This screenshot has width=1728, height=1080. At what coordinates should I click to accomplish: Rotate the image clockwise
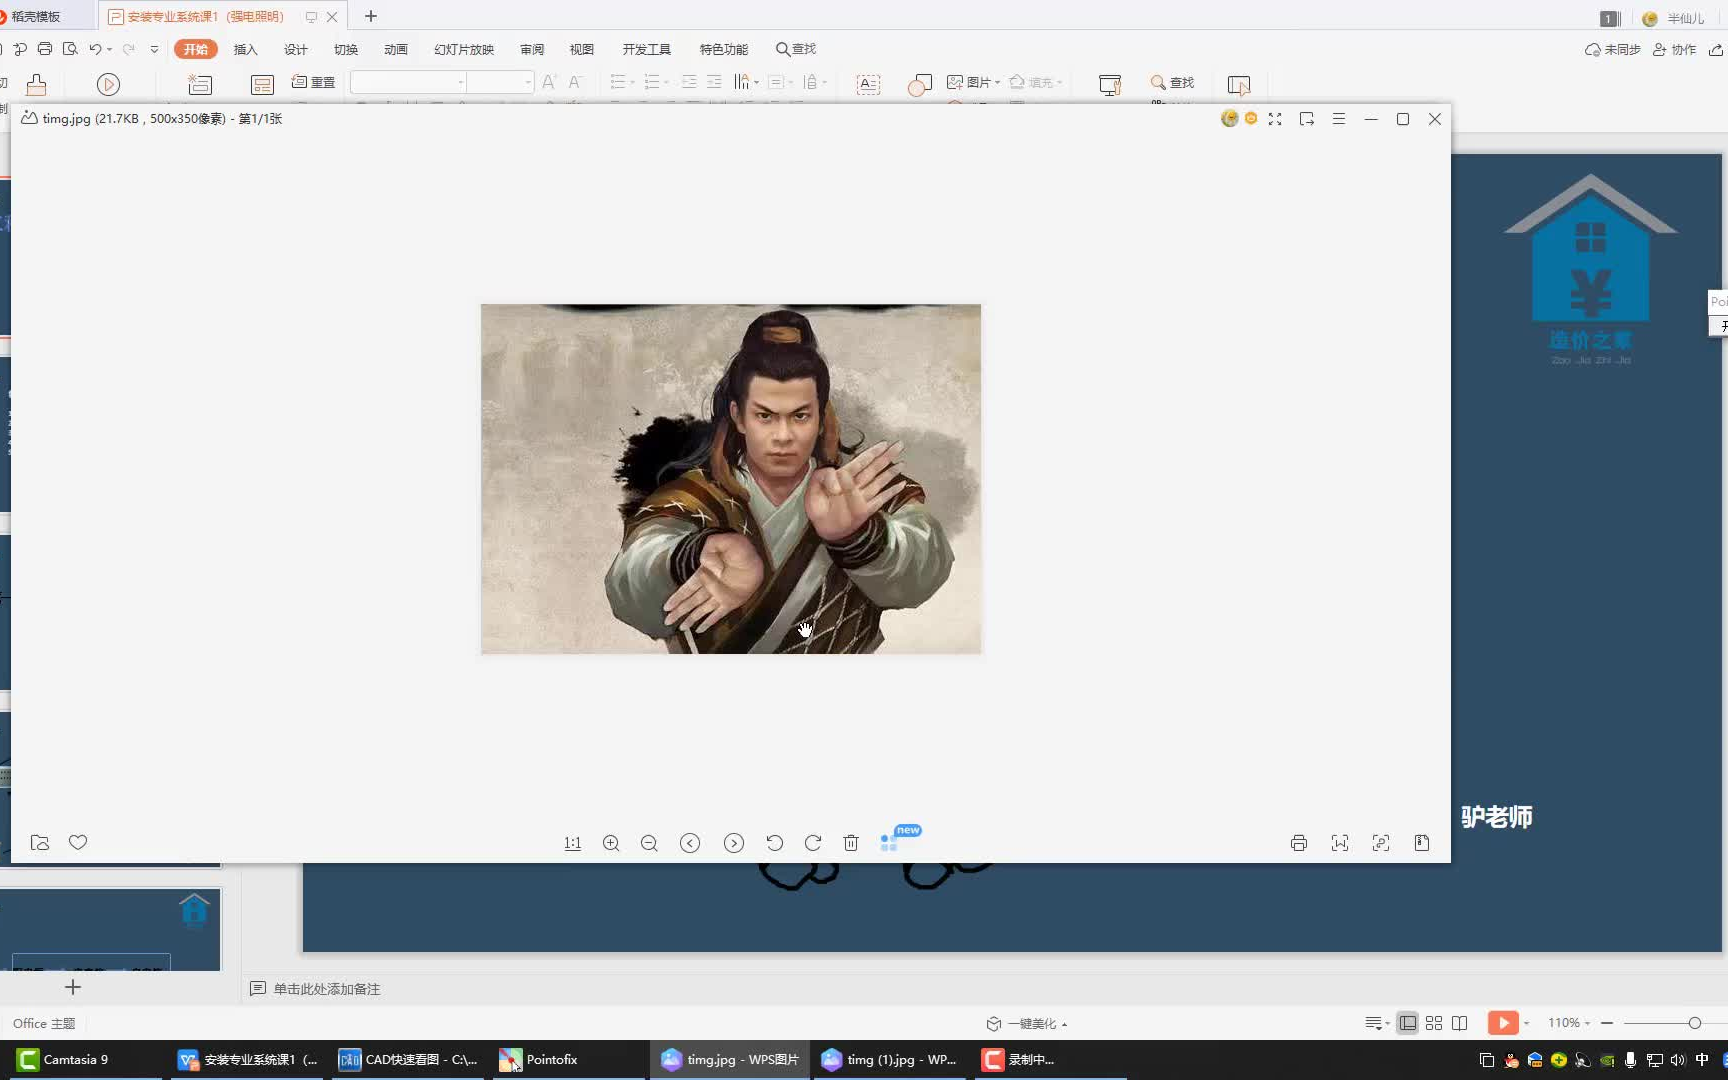[x=813, y=843]
